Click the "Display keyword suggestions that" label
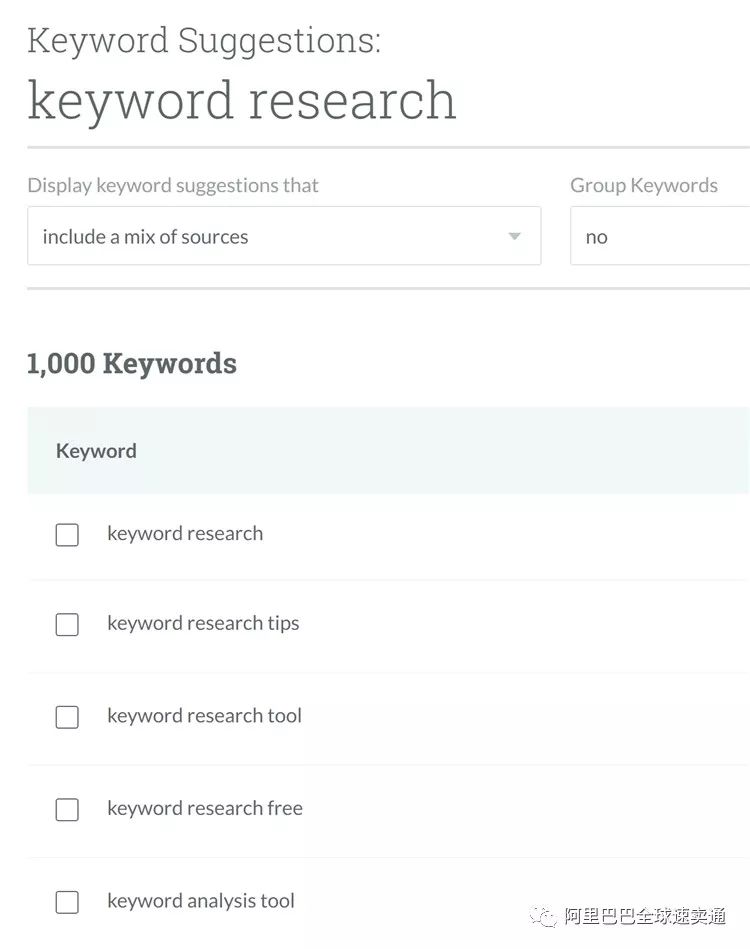The width and height of the screenshot is (750, 949). pyautogui.click(x=173, y=185)
